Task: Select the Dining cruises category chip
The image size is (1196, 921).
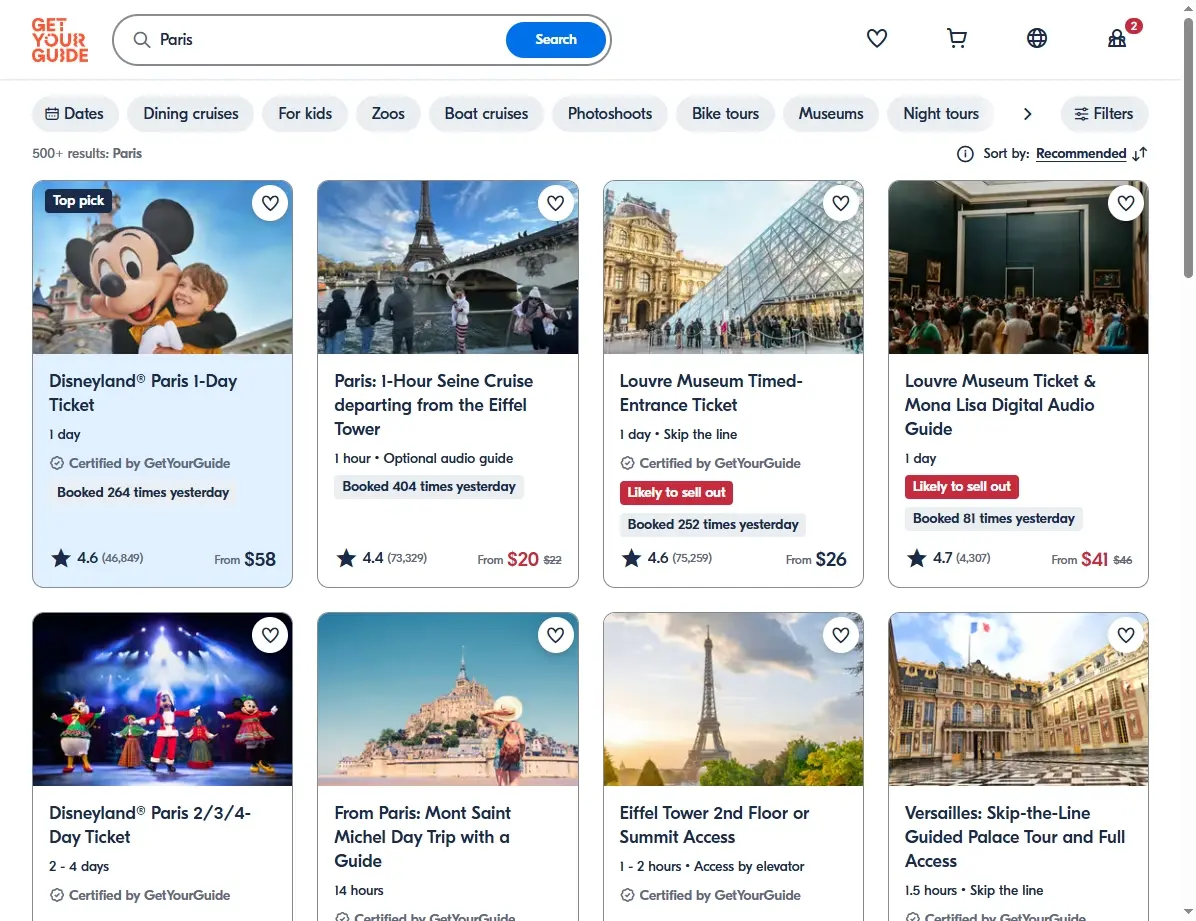Action: (x=191, y=114)
